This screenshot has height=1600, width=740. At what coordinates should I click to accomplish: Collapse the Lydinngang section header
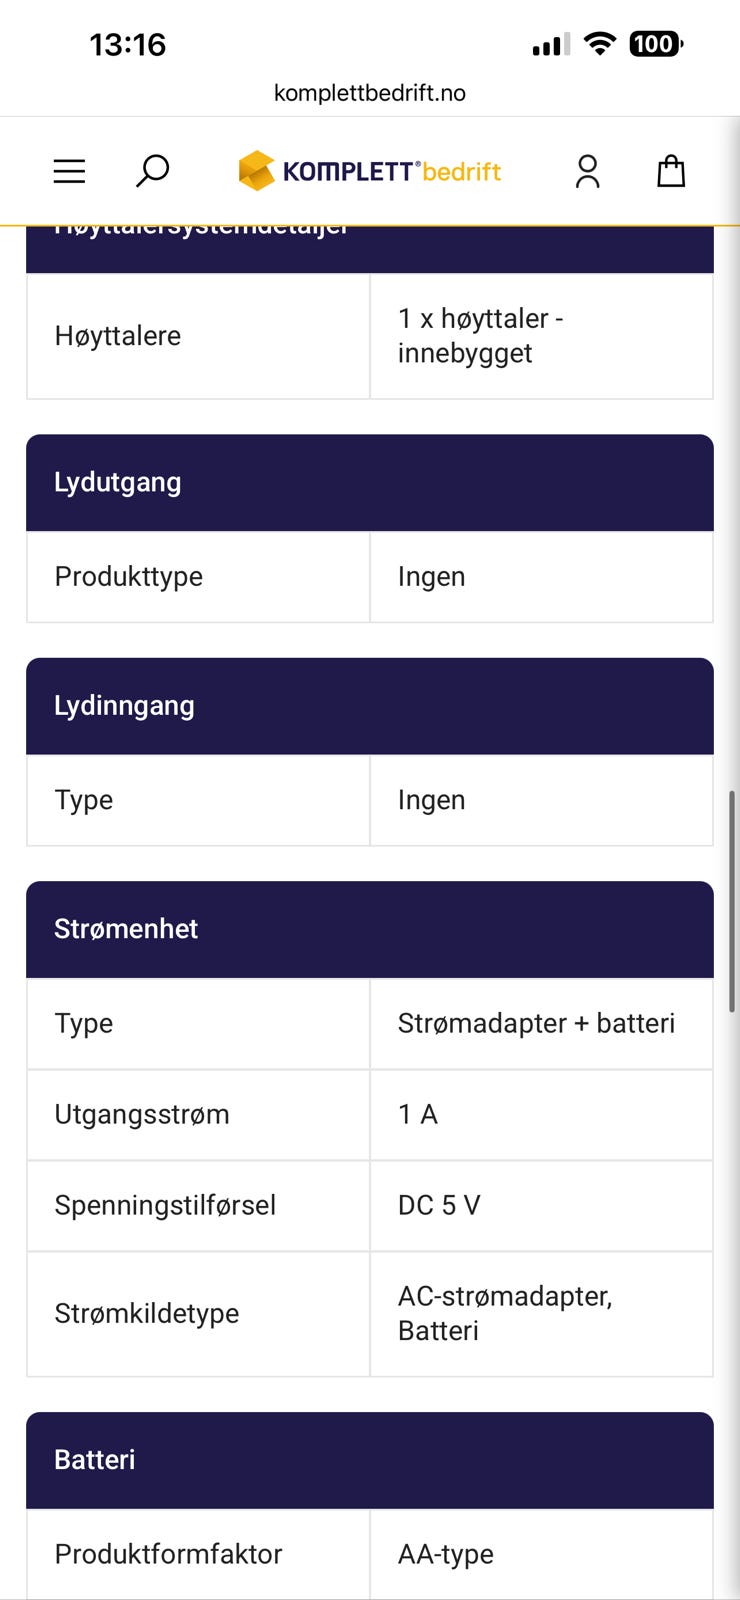coord(370,705)
